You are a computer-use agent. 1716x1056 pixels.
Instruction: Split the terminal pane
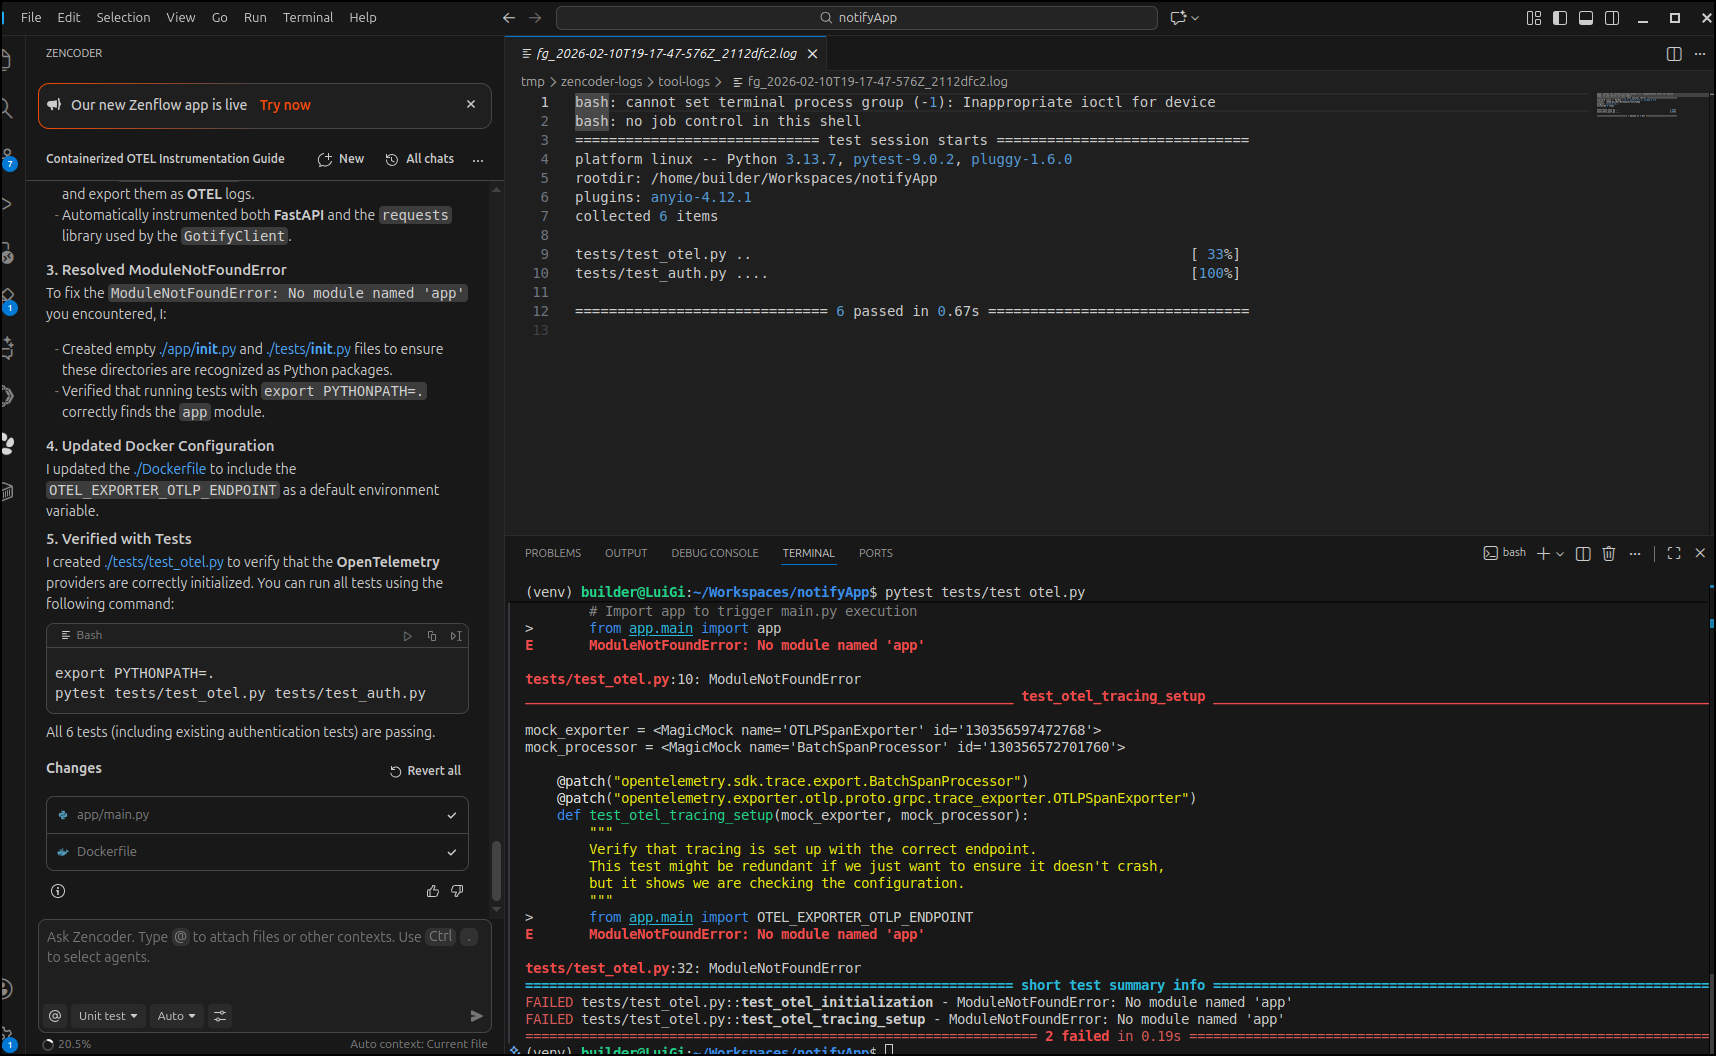pos(1583,553)
